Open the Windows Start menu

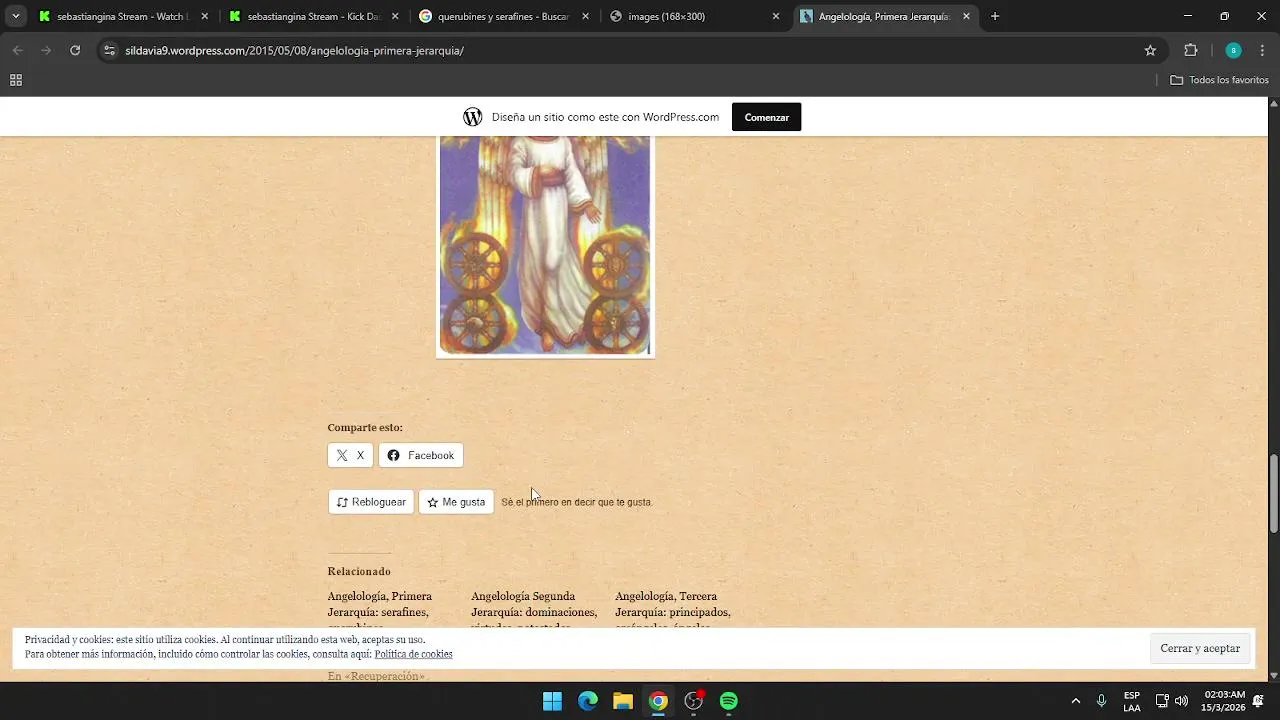[552, 701]
